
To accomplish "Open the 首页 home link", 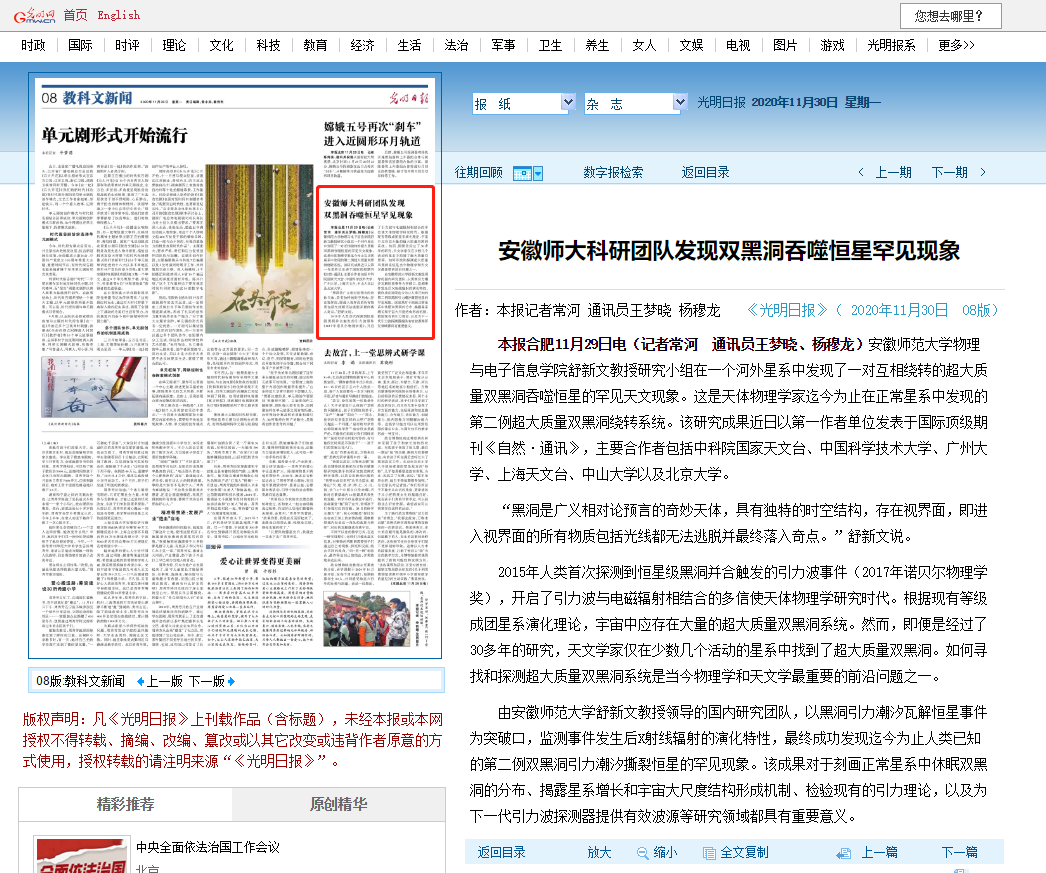I will coord(75,15).
